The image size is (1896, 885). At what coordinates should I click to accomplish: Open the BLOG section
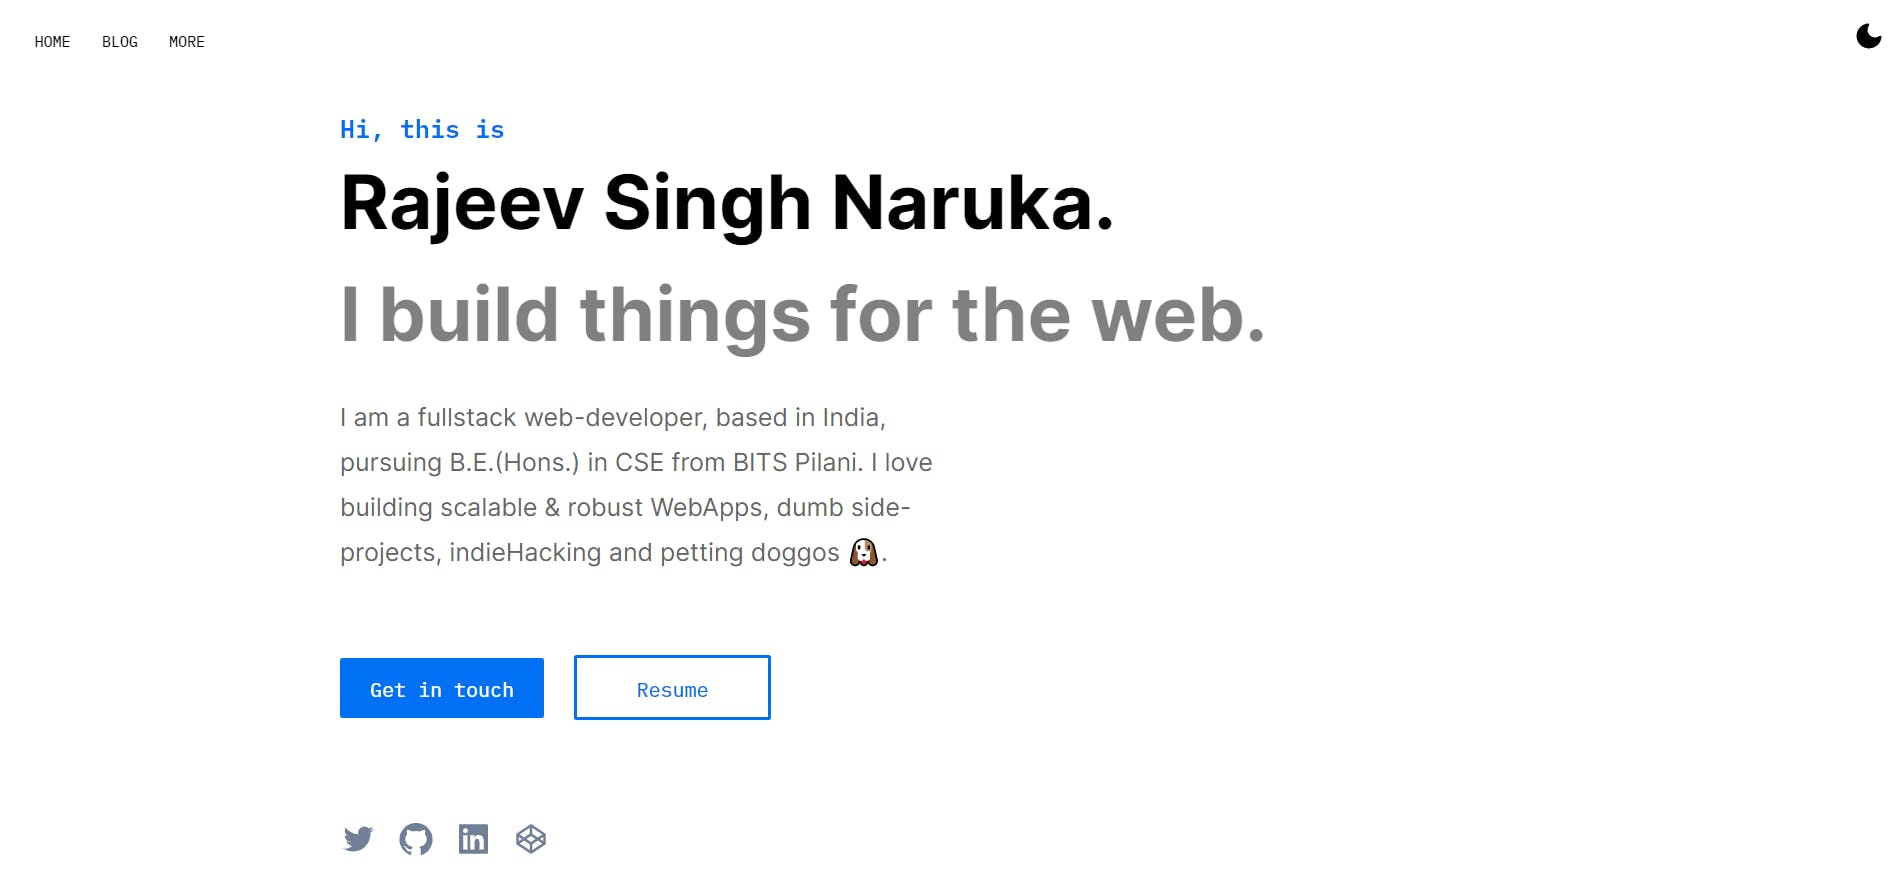(x=119, y=42)
